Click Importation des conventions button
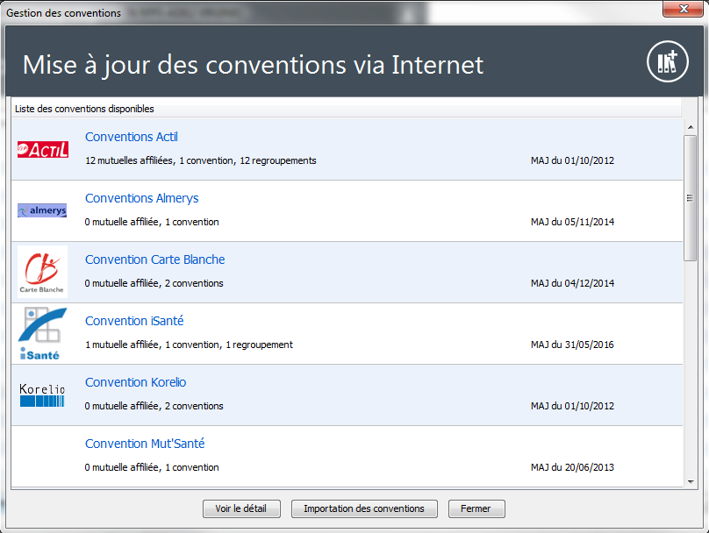The width and height of the screenshot is (709, 533). coord(364,509)
